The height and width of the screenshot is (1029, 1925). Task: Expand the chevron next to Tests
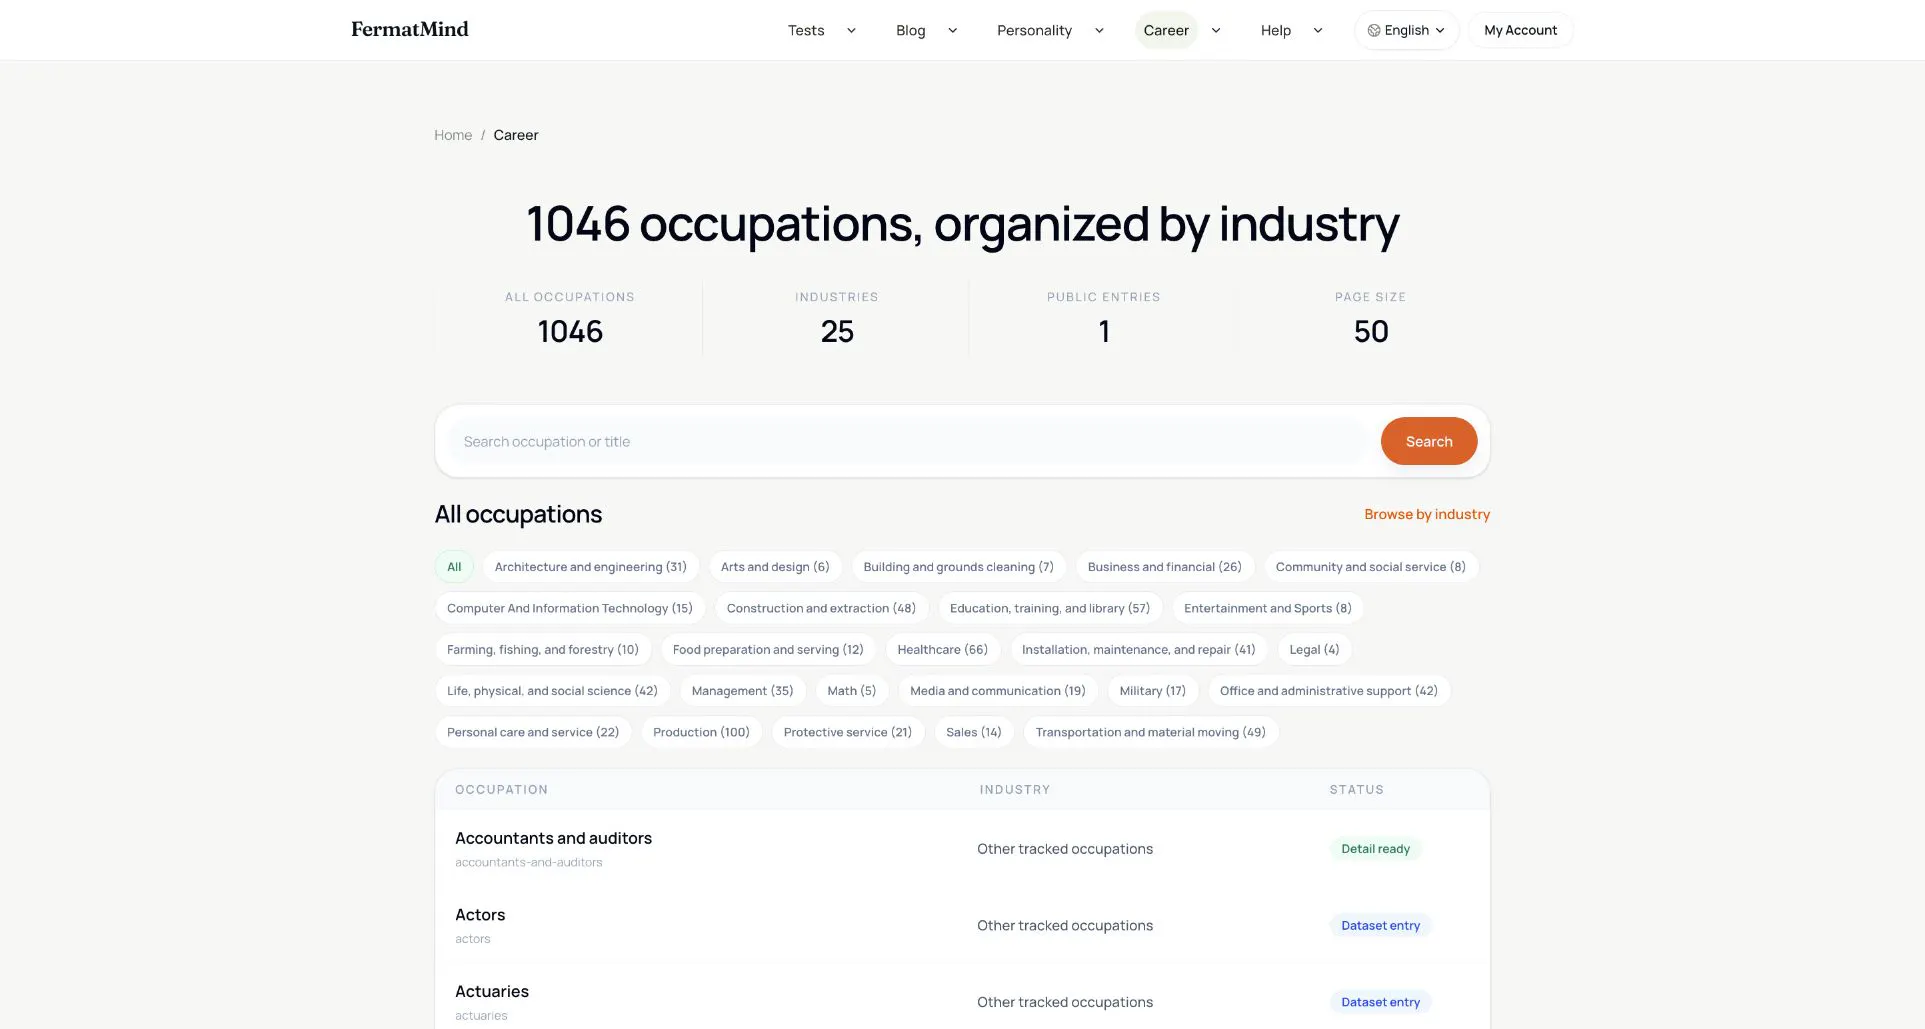(x=851, y=30)
